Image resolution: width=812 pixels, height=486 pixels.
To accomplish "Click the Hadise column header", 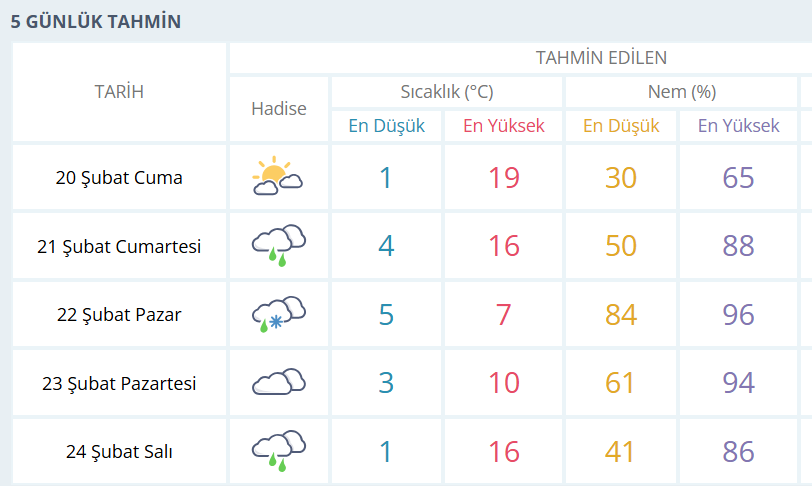I will click(279, 108).
